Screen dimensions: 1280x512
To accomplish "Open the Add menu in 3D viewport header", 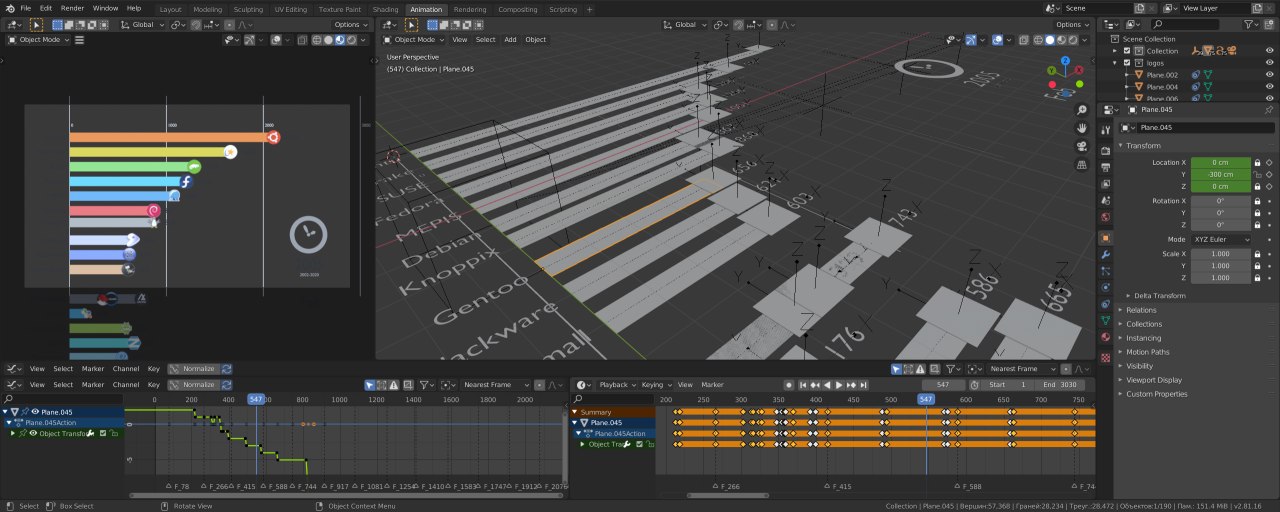I will click(x=510, y=40).
